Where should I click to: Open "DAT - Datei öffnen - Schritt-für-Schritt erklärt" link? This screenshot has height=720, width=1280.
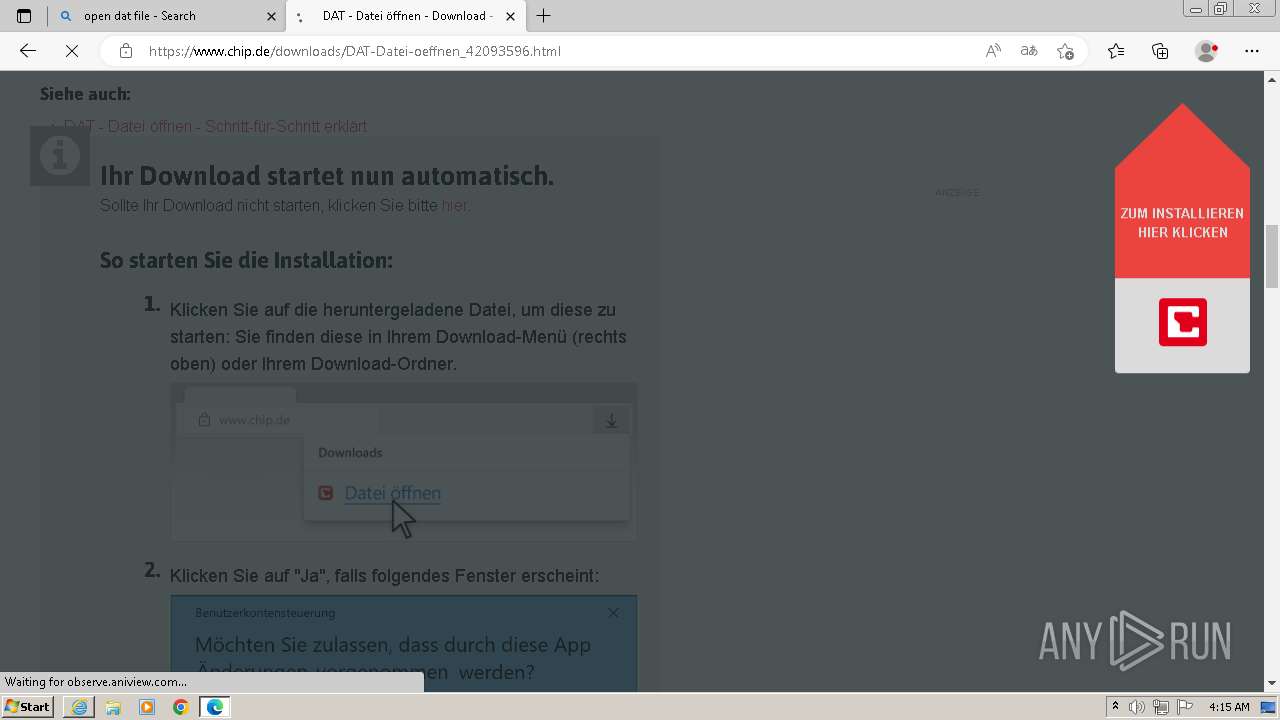tap(215, 126)
